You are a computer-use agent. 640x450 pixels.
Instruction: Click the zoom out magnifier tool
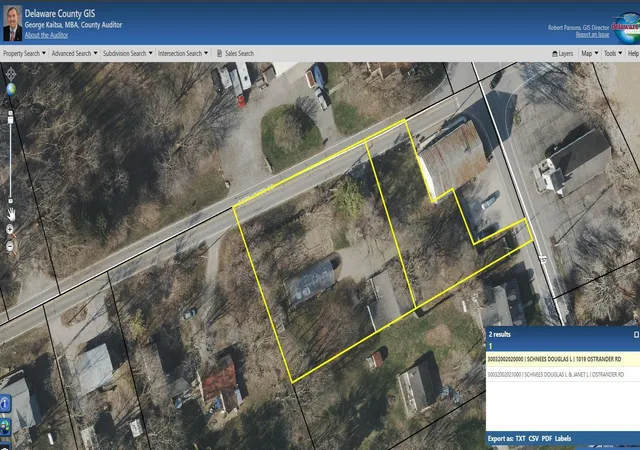point(10,246)
